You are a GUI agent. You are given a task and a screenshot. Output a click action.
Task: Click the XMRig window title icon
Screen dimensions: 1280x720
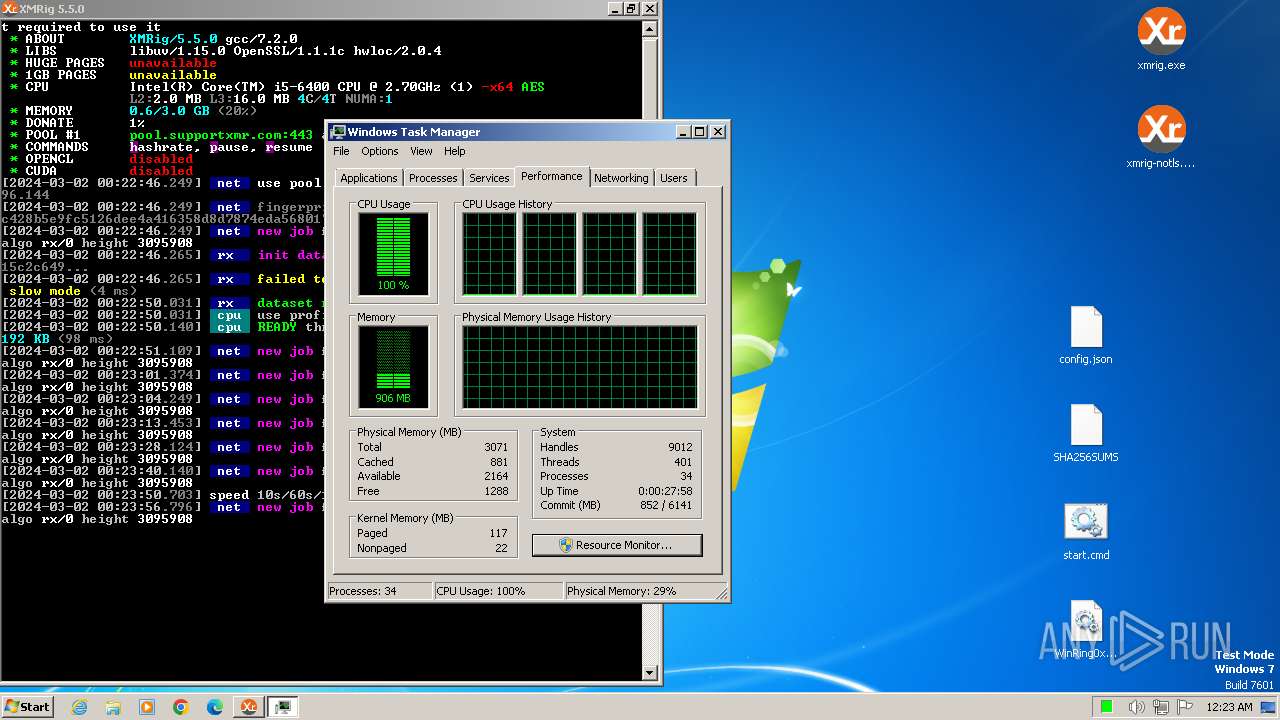[x=9, y=8]
